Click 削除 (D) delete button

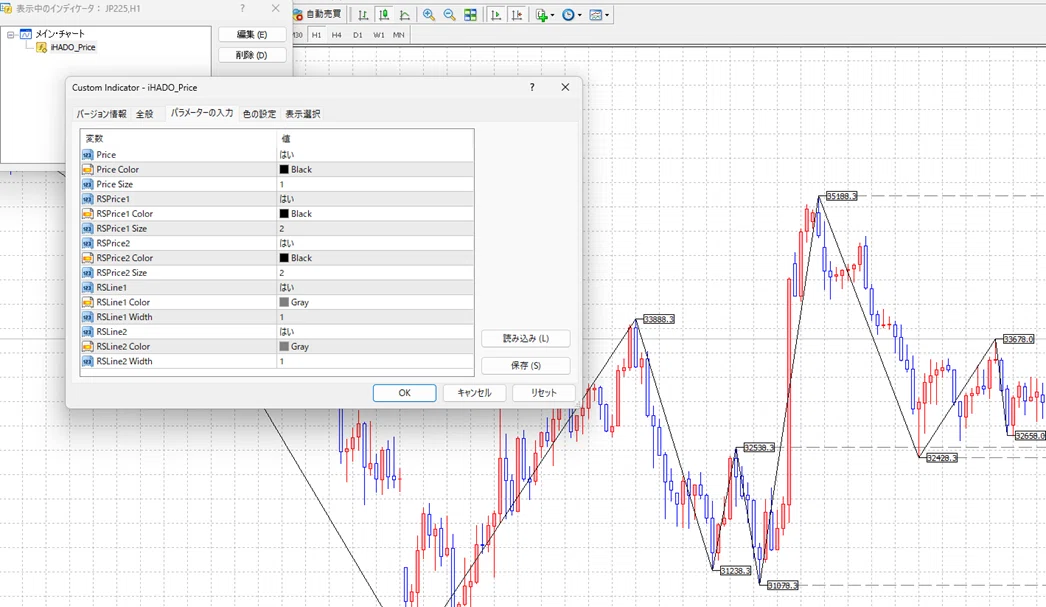point(252,55)
